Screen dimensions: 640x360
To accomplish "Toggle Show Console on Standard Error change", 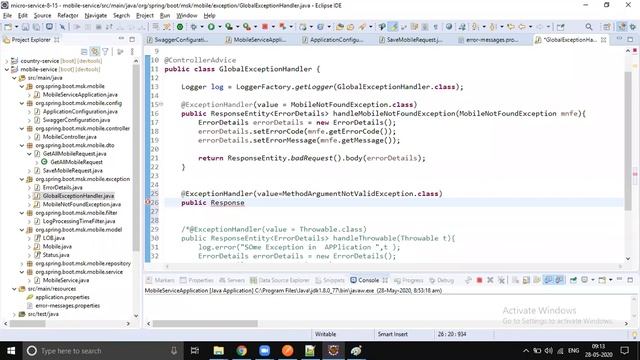I will pos(559,280).
